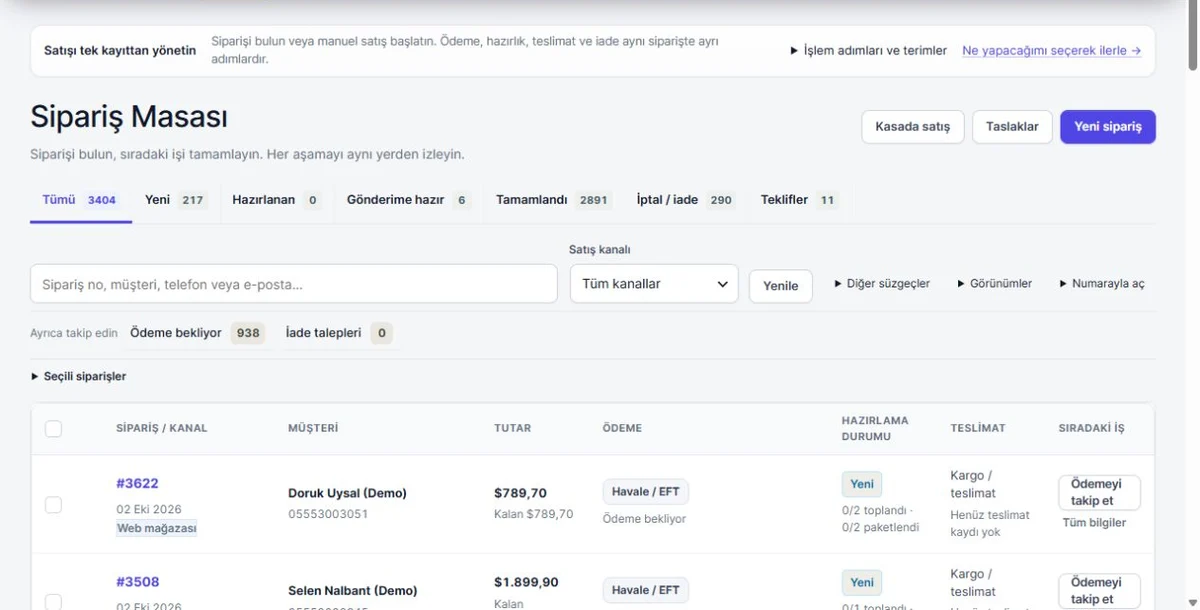Screen dimensions: 1200x610
Task: Expand İşlem adımları ve terimler
Action: 869,50
